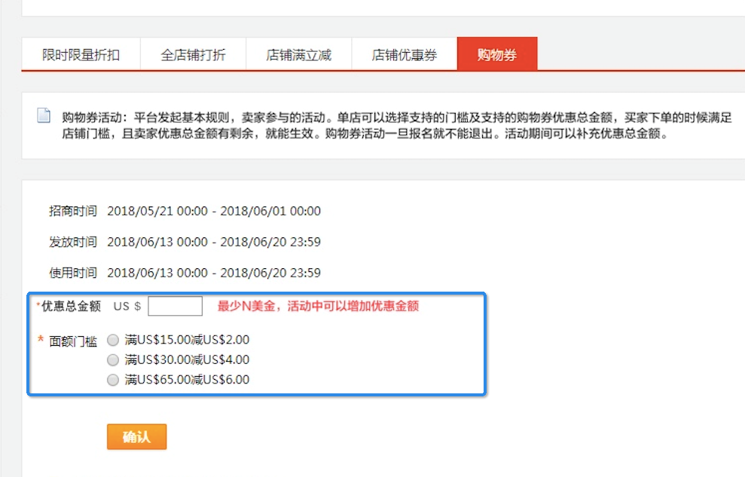Click the 购物券活动 description paragraph
The width and height of the screenshot is (745, 477).
pos(396,125)
